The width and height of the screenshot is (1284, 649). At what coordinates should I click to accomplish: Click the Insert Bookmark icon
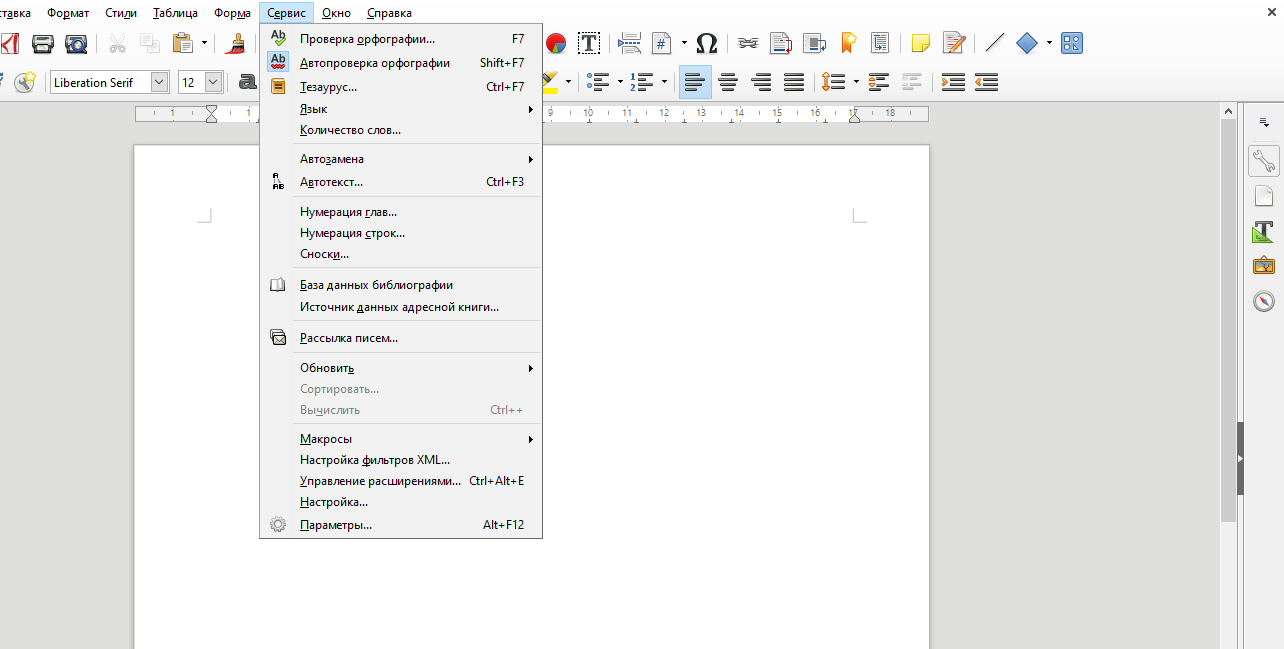point(848,43)
